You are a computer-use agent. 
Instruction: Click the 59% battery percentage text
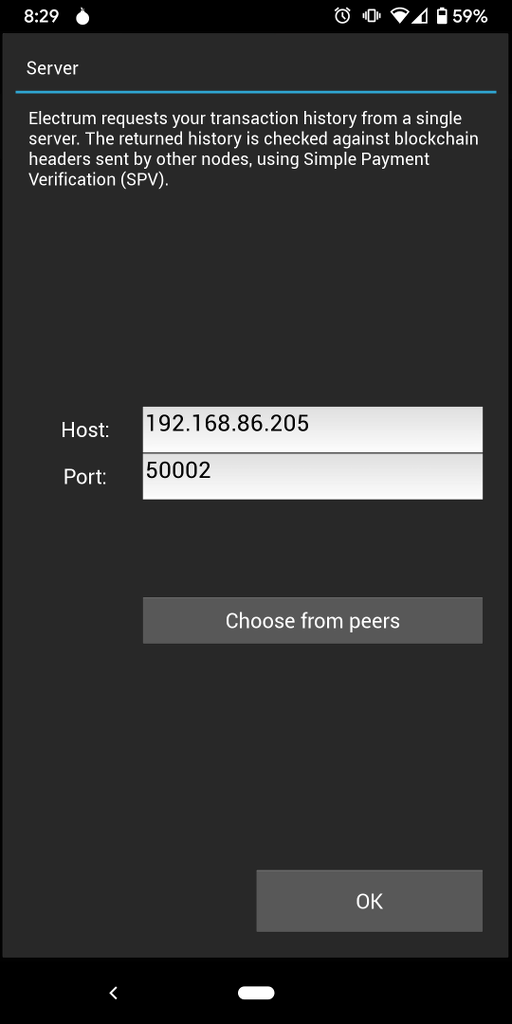(x=470, y=16)
